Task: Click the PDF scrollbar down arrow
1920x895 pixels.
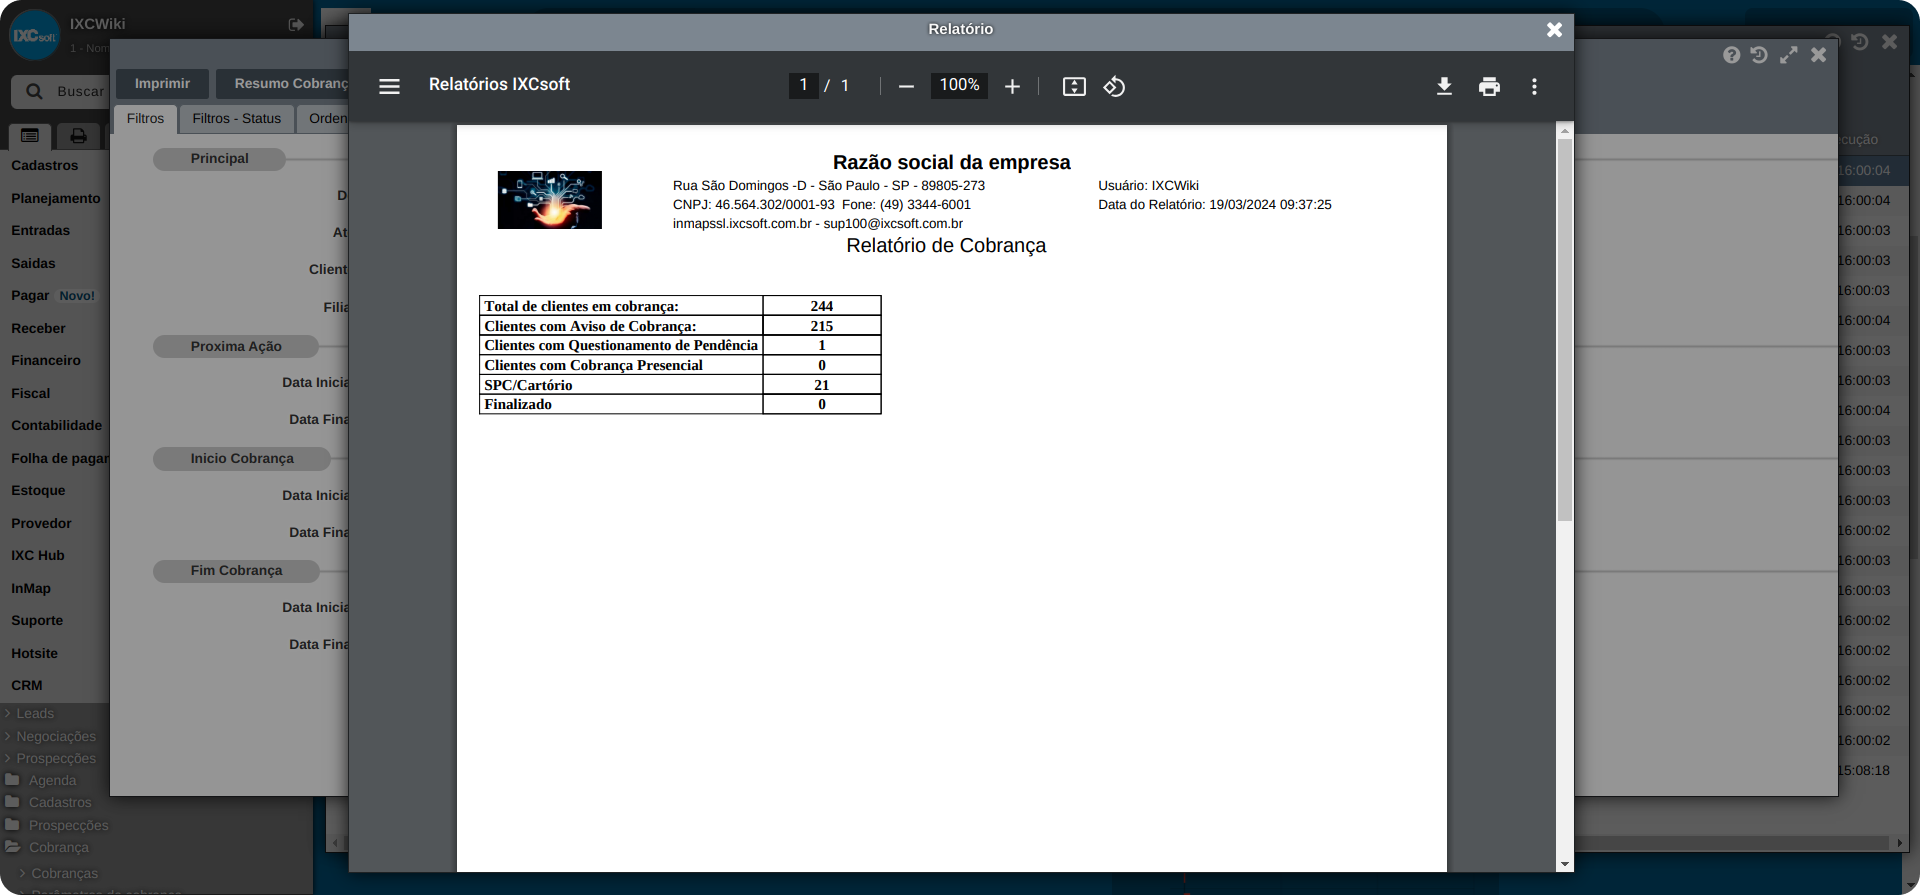Action: [1565, 864]
